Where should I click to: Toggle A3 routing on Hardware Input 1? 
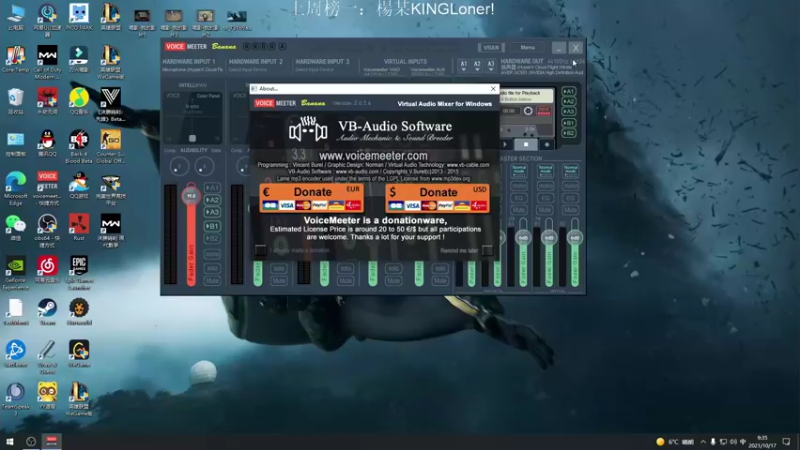[212, 212]
